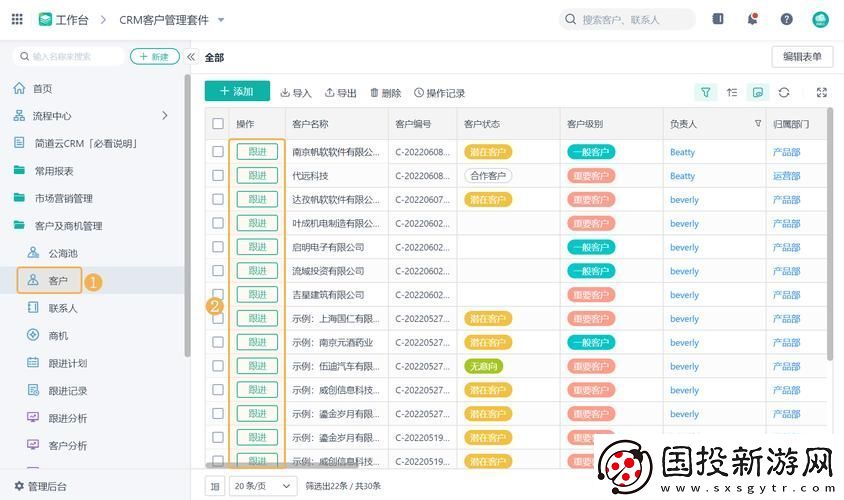
Task: Select 联系人 in the sidebar menu
Action: click(62, 308)
